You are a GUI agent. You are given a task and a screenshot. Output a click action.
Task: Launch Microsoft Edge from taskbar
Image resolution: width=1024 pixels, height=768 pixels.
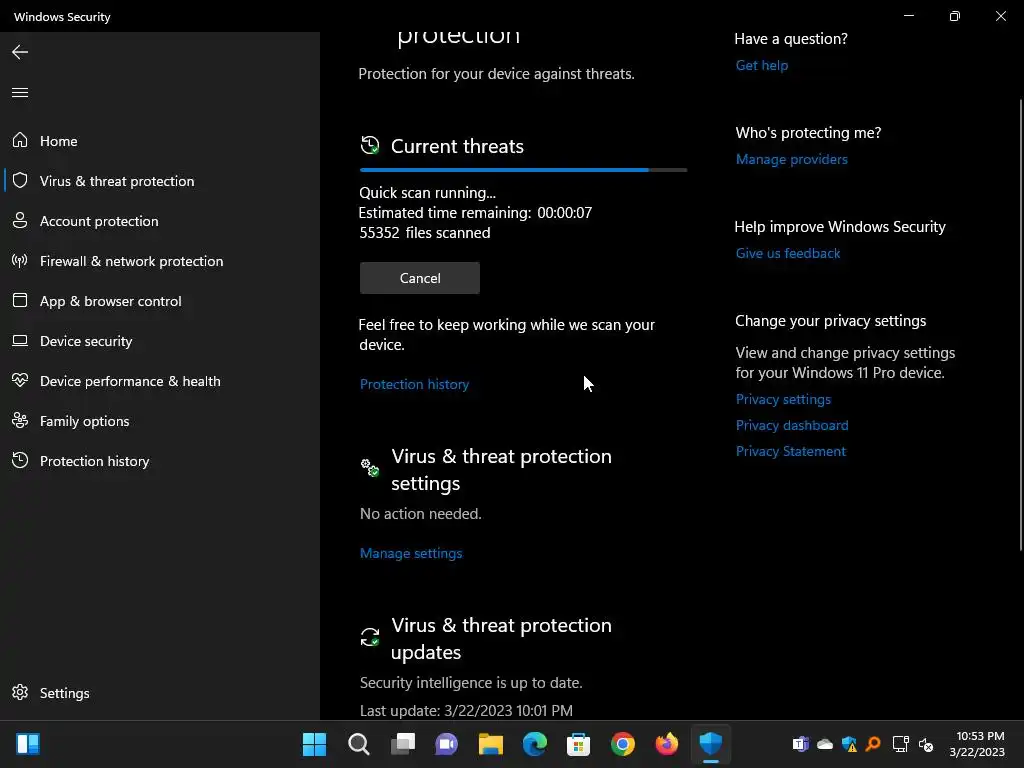535,744
